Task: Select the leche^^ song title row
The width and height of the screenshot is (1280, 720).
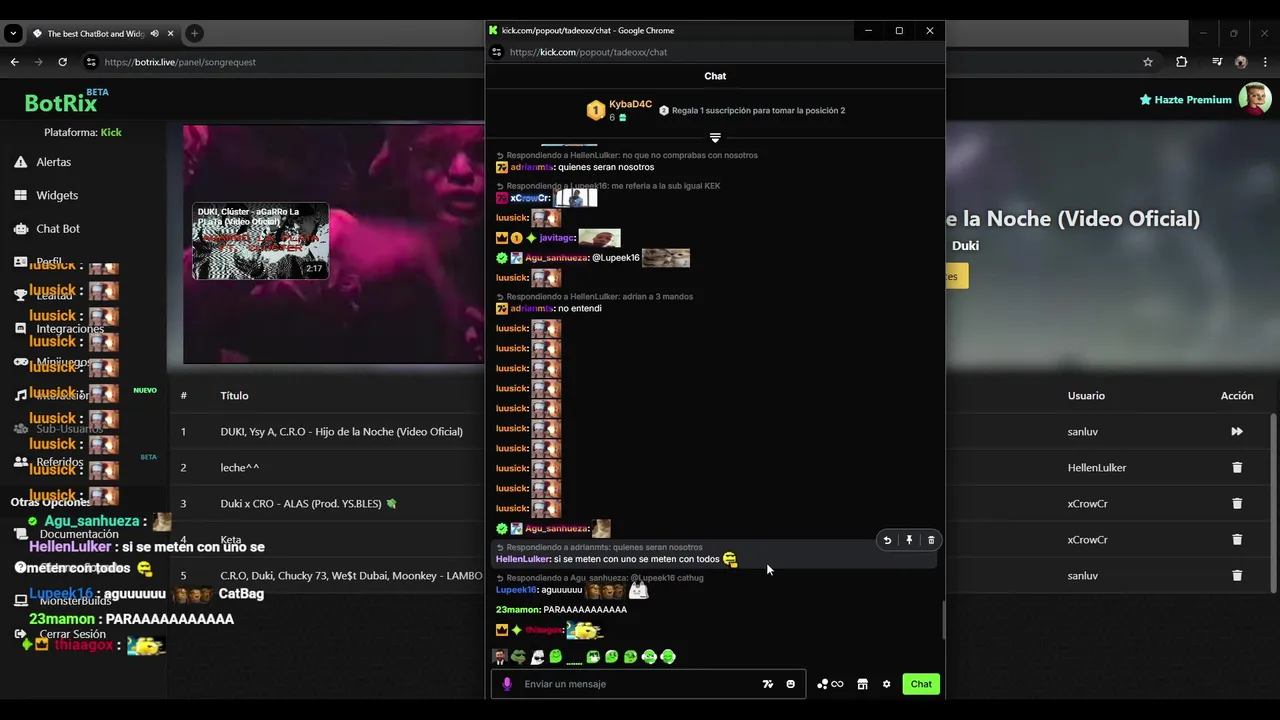Action: pyautogui.click(x=240, y=468)
